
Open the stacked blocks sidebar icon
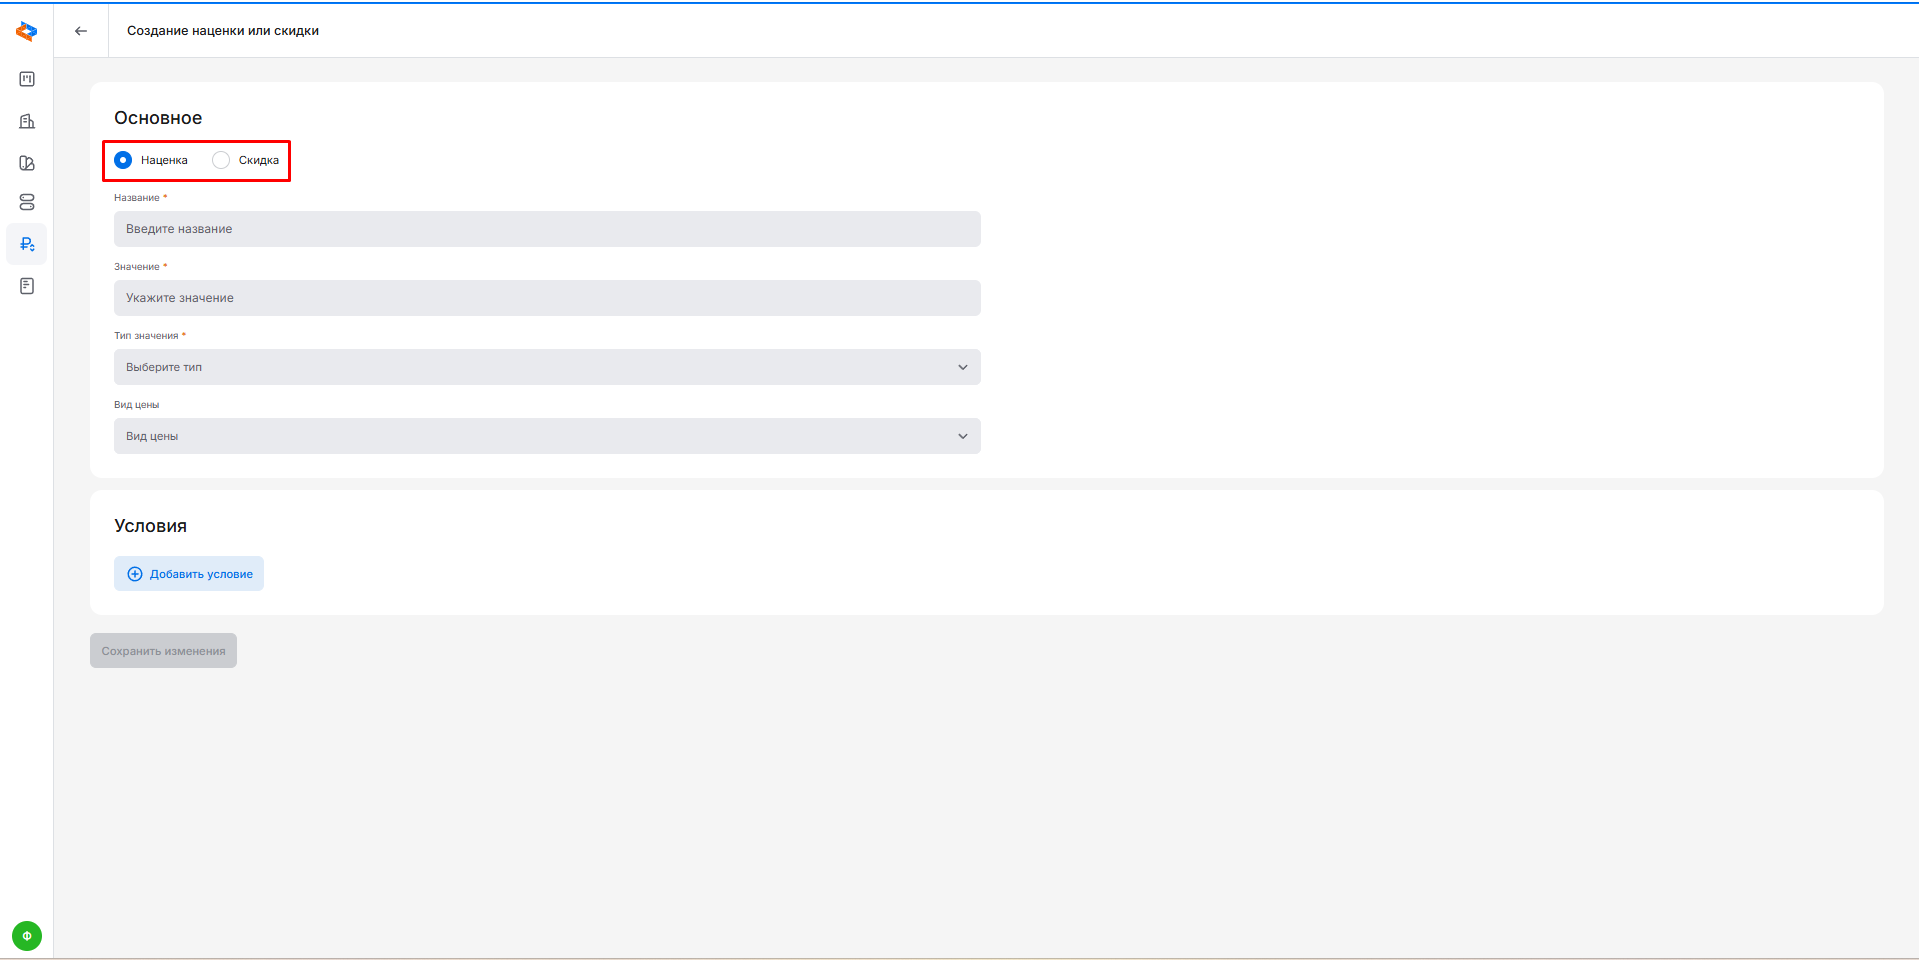[x=27, y=202]
